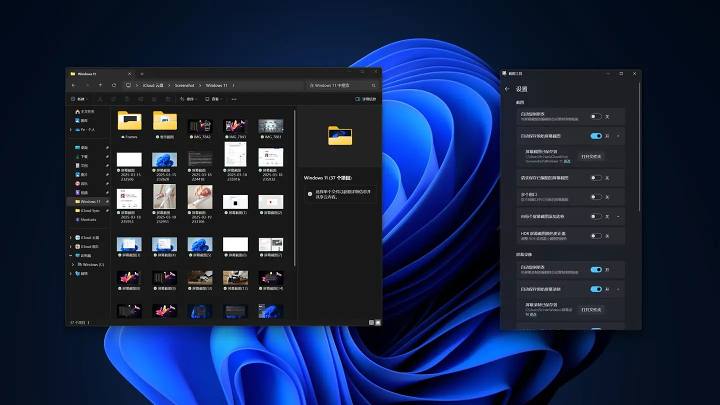Open the See more ellipsis menu in Explorer

pos(234,99)
